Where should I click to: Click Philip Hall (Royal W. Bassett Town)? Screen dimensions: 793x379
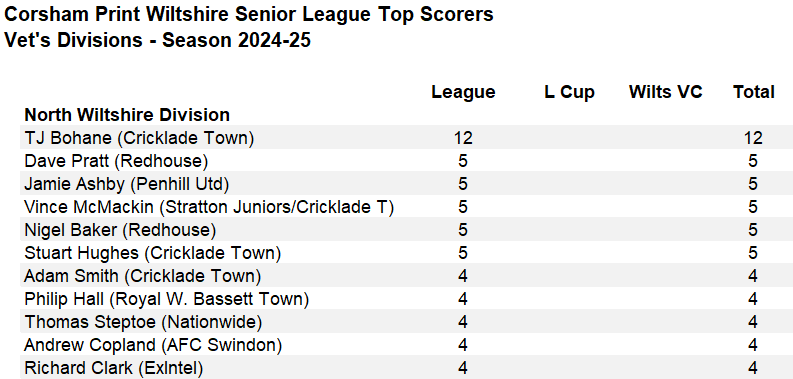[x=166, y=299]
